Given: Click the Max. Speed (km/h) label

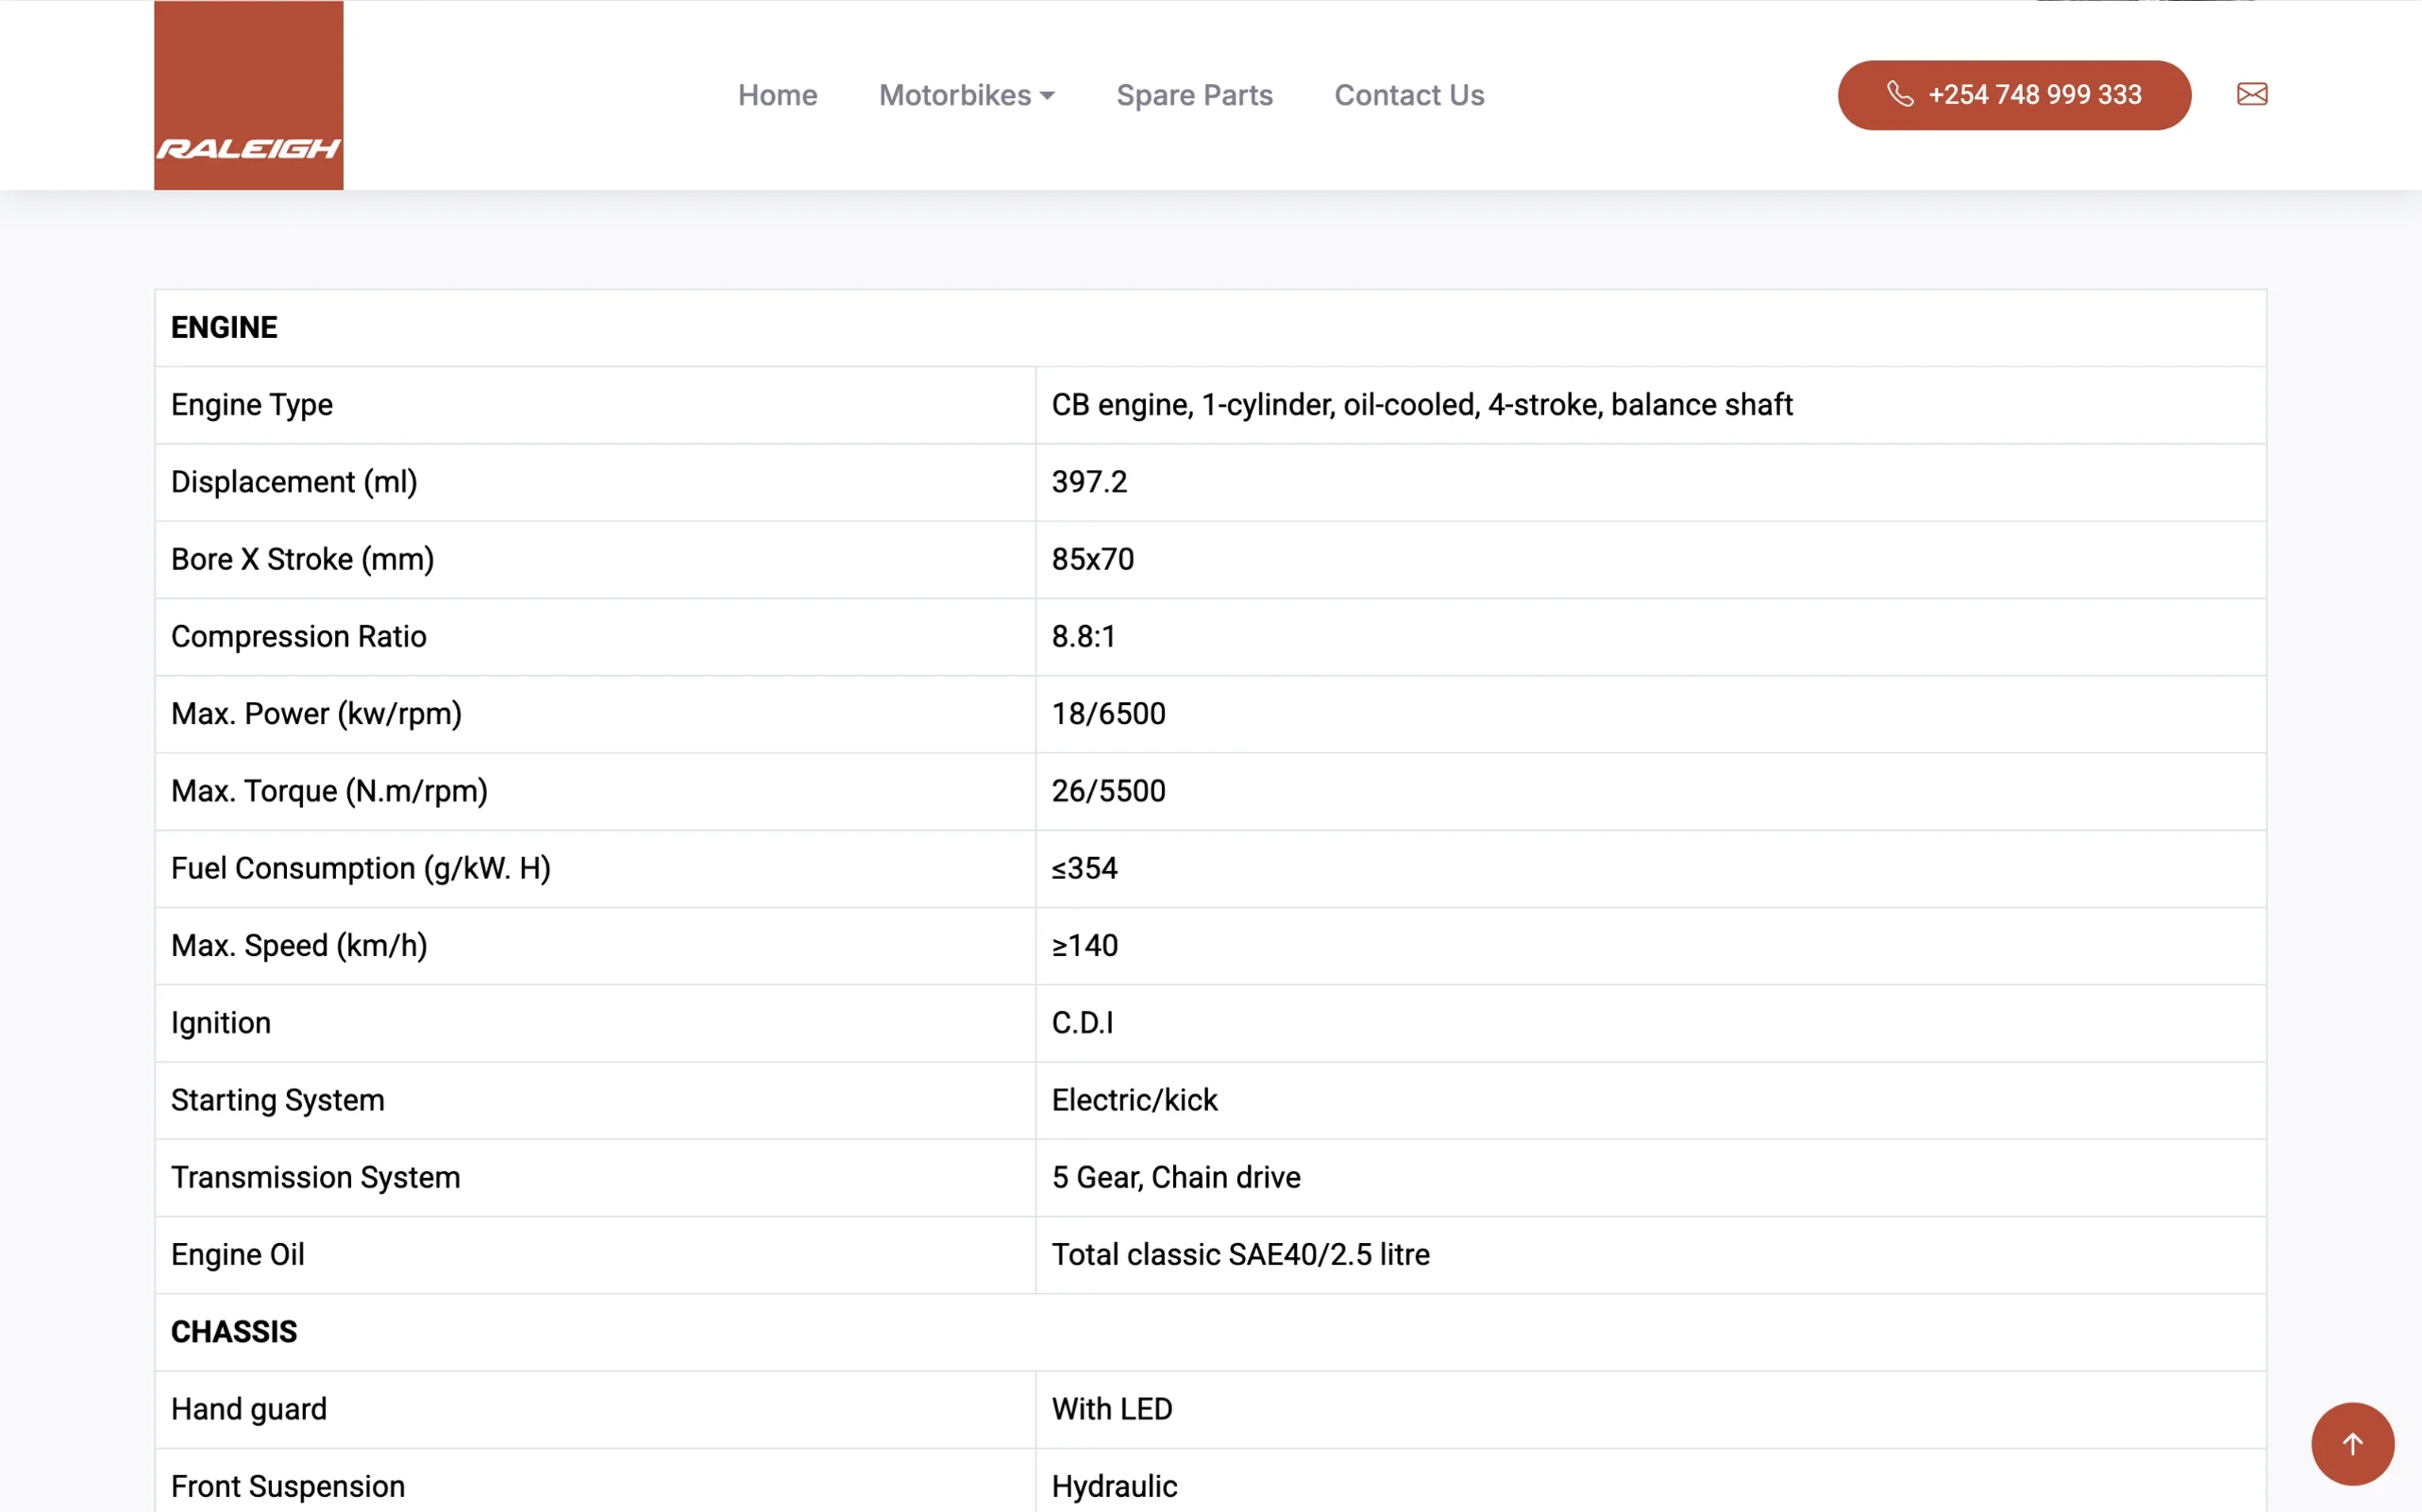Looking at the screenshot, I should 299,945.
